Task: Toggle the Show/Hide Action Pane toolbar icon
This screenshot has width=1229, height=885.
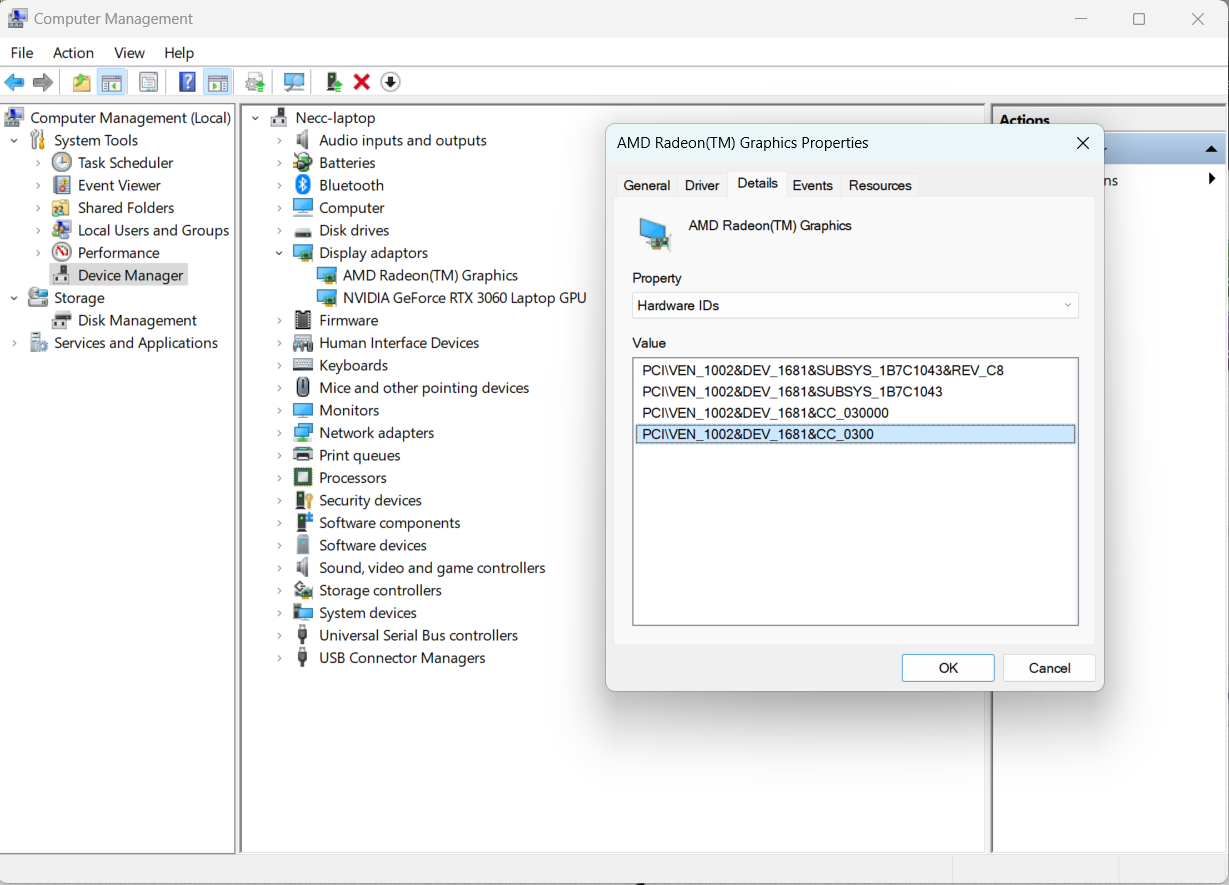Action: click(218, 82)
